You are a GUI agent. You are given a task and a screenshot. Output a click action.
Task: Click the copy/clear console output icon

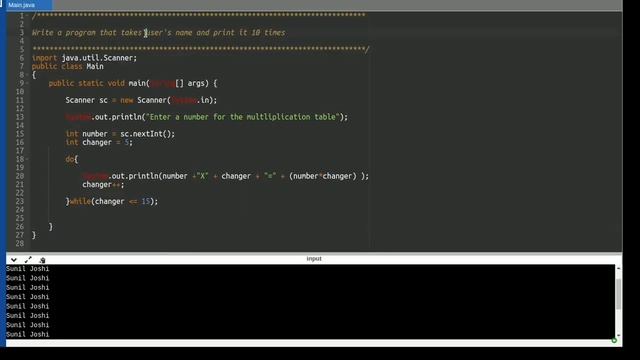(42, 260)
